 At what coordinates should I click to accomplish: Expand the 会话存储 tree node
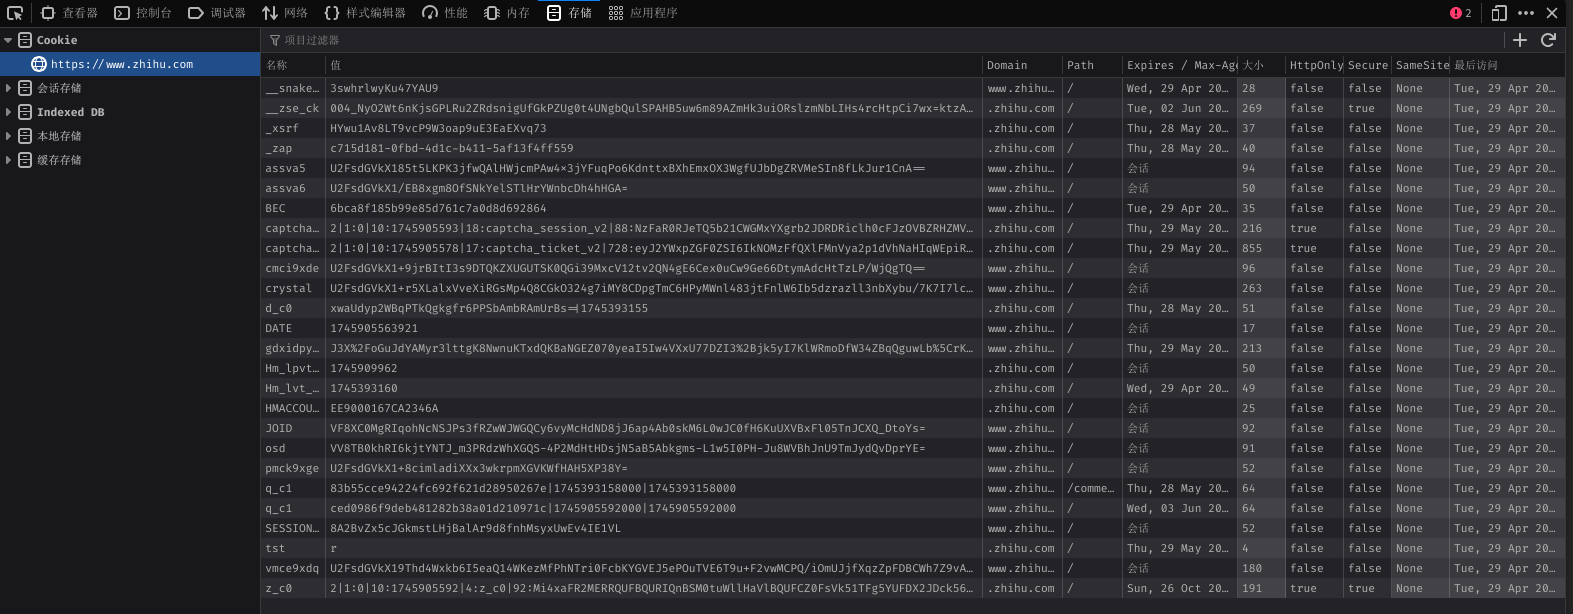[x=8, y=88]
